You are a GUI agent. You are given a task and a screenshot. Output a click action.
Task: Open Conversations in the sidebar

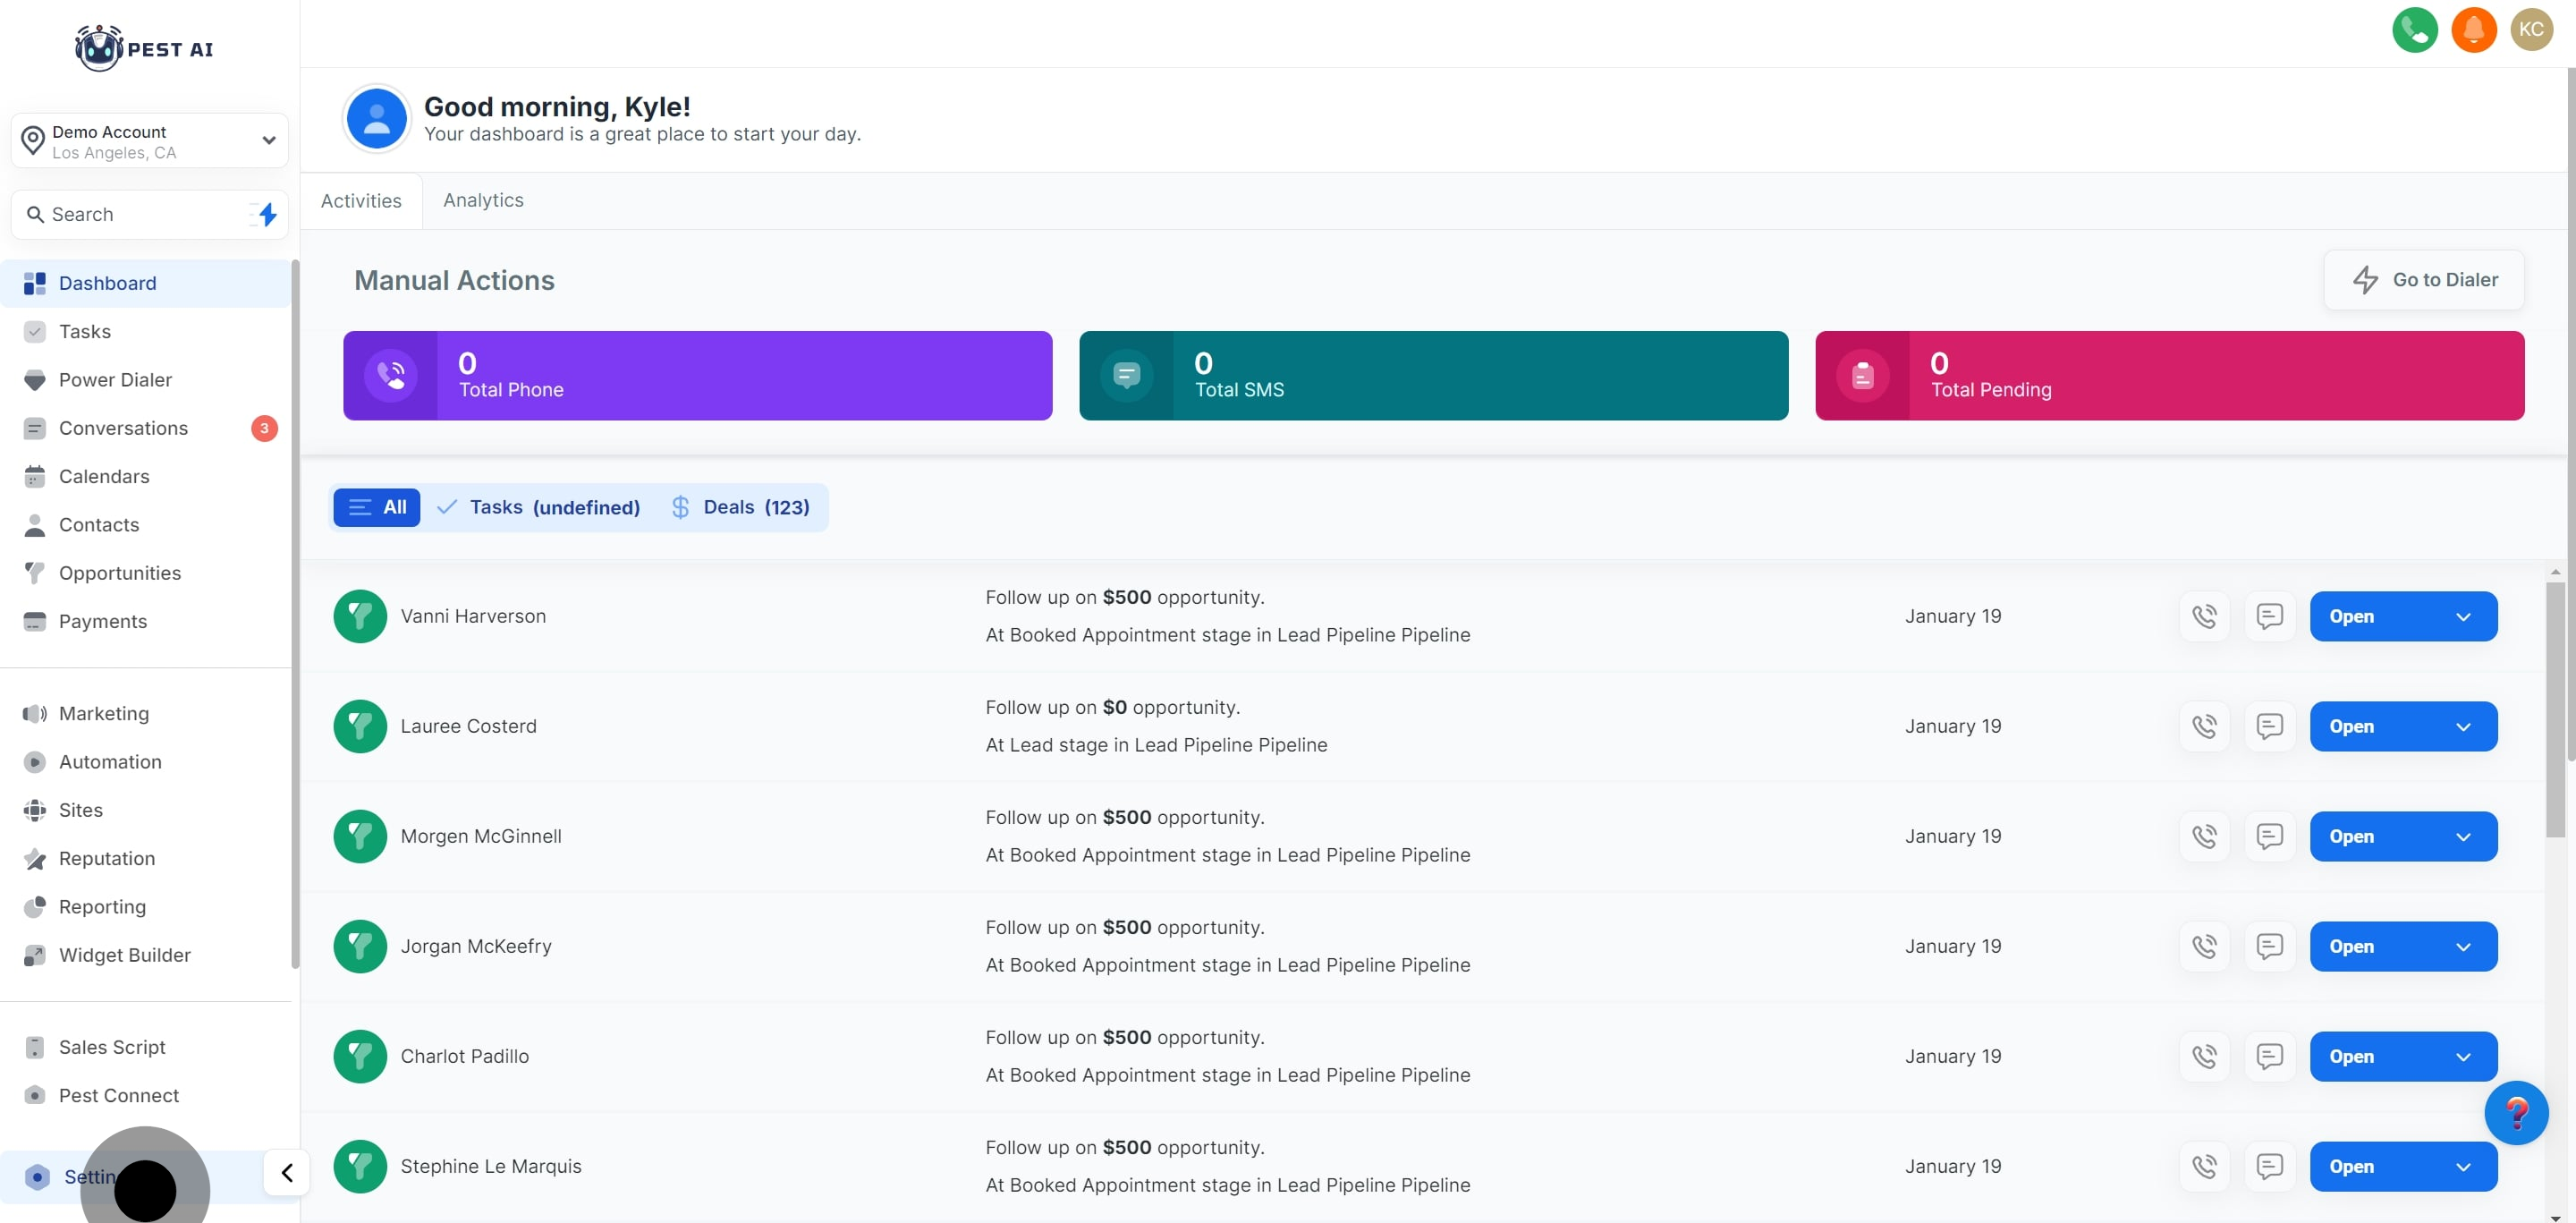point(123,428)
